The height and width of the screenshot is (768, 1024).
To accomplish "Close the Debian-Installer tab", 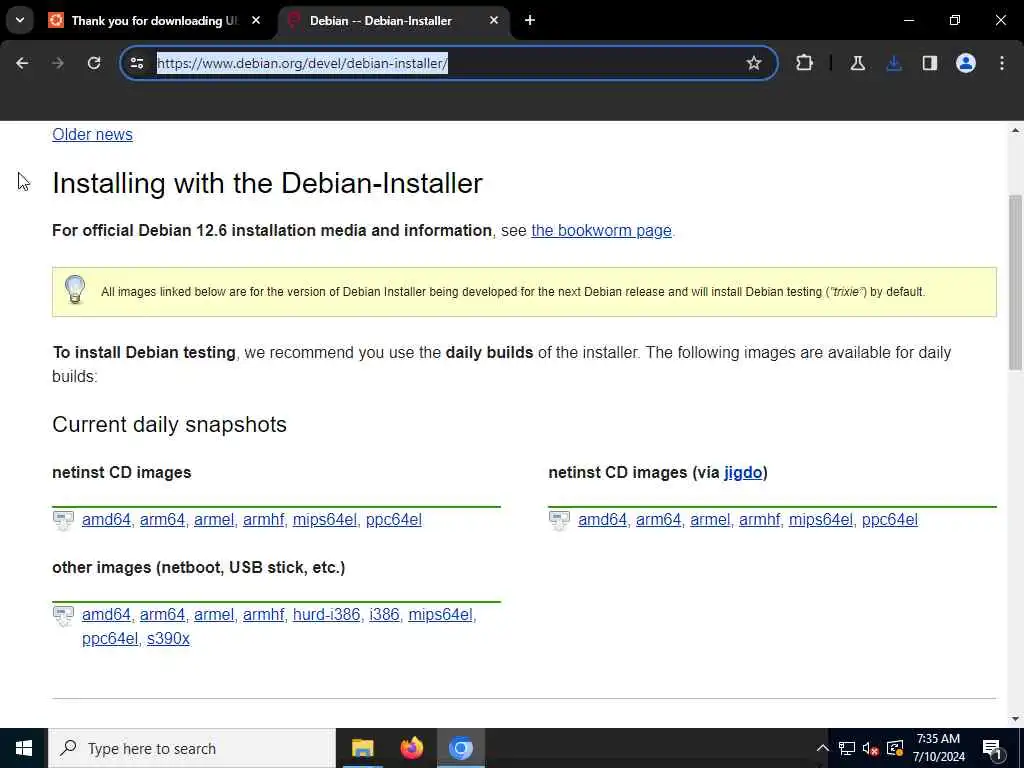I will pos(494,20).
